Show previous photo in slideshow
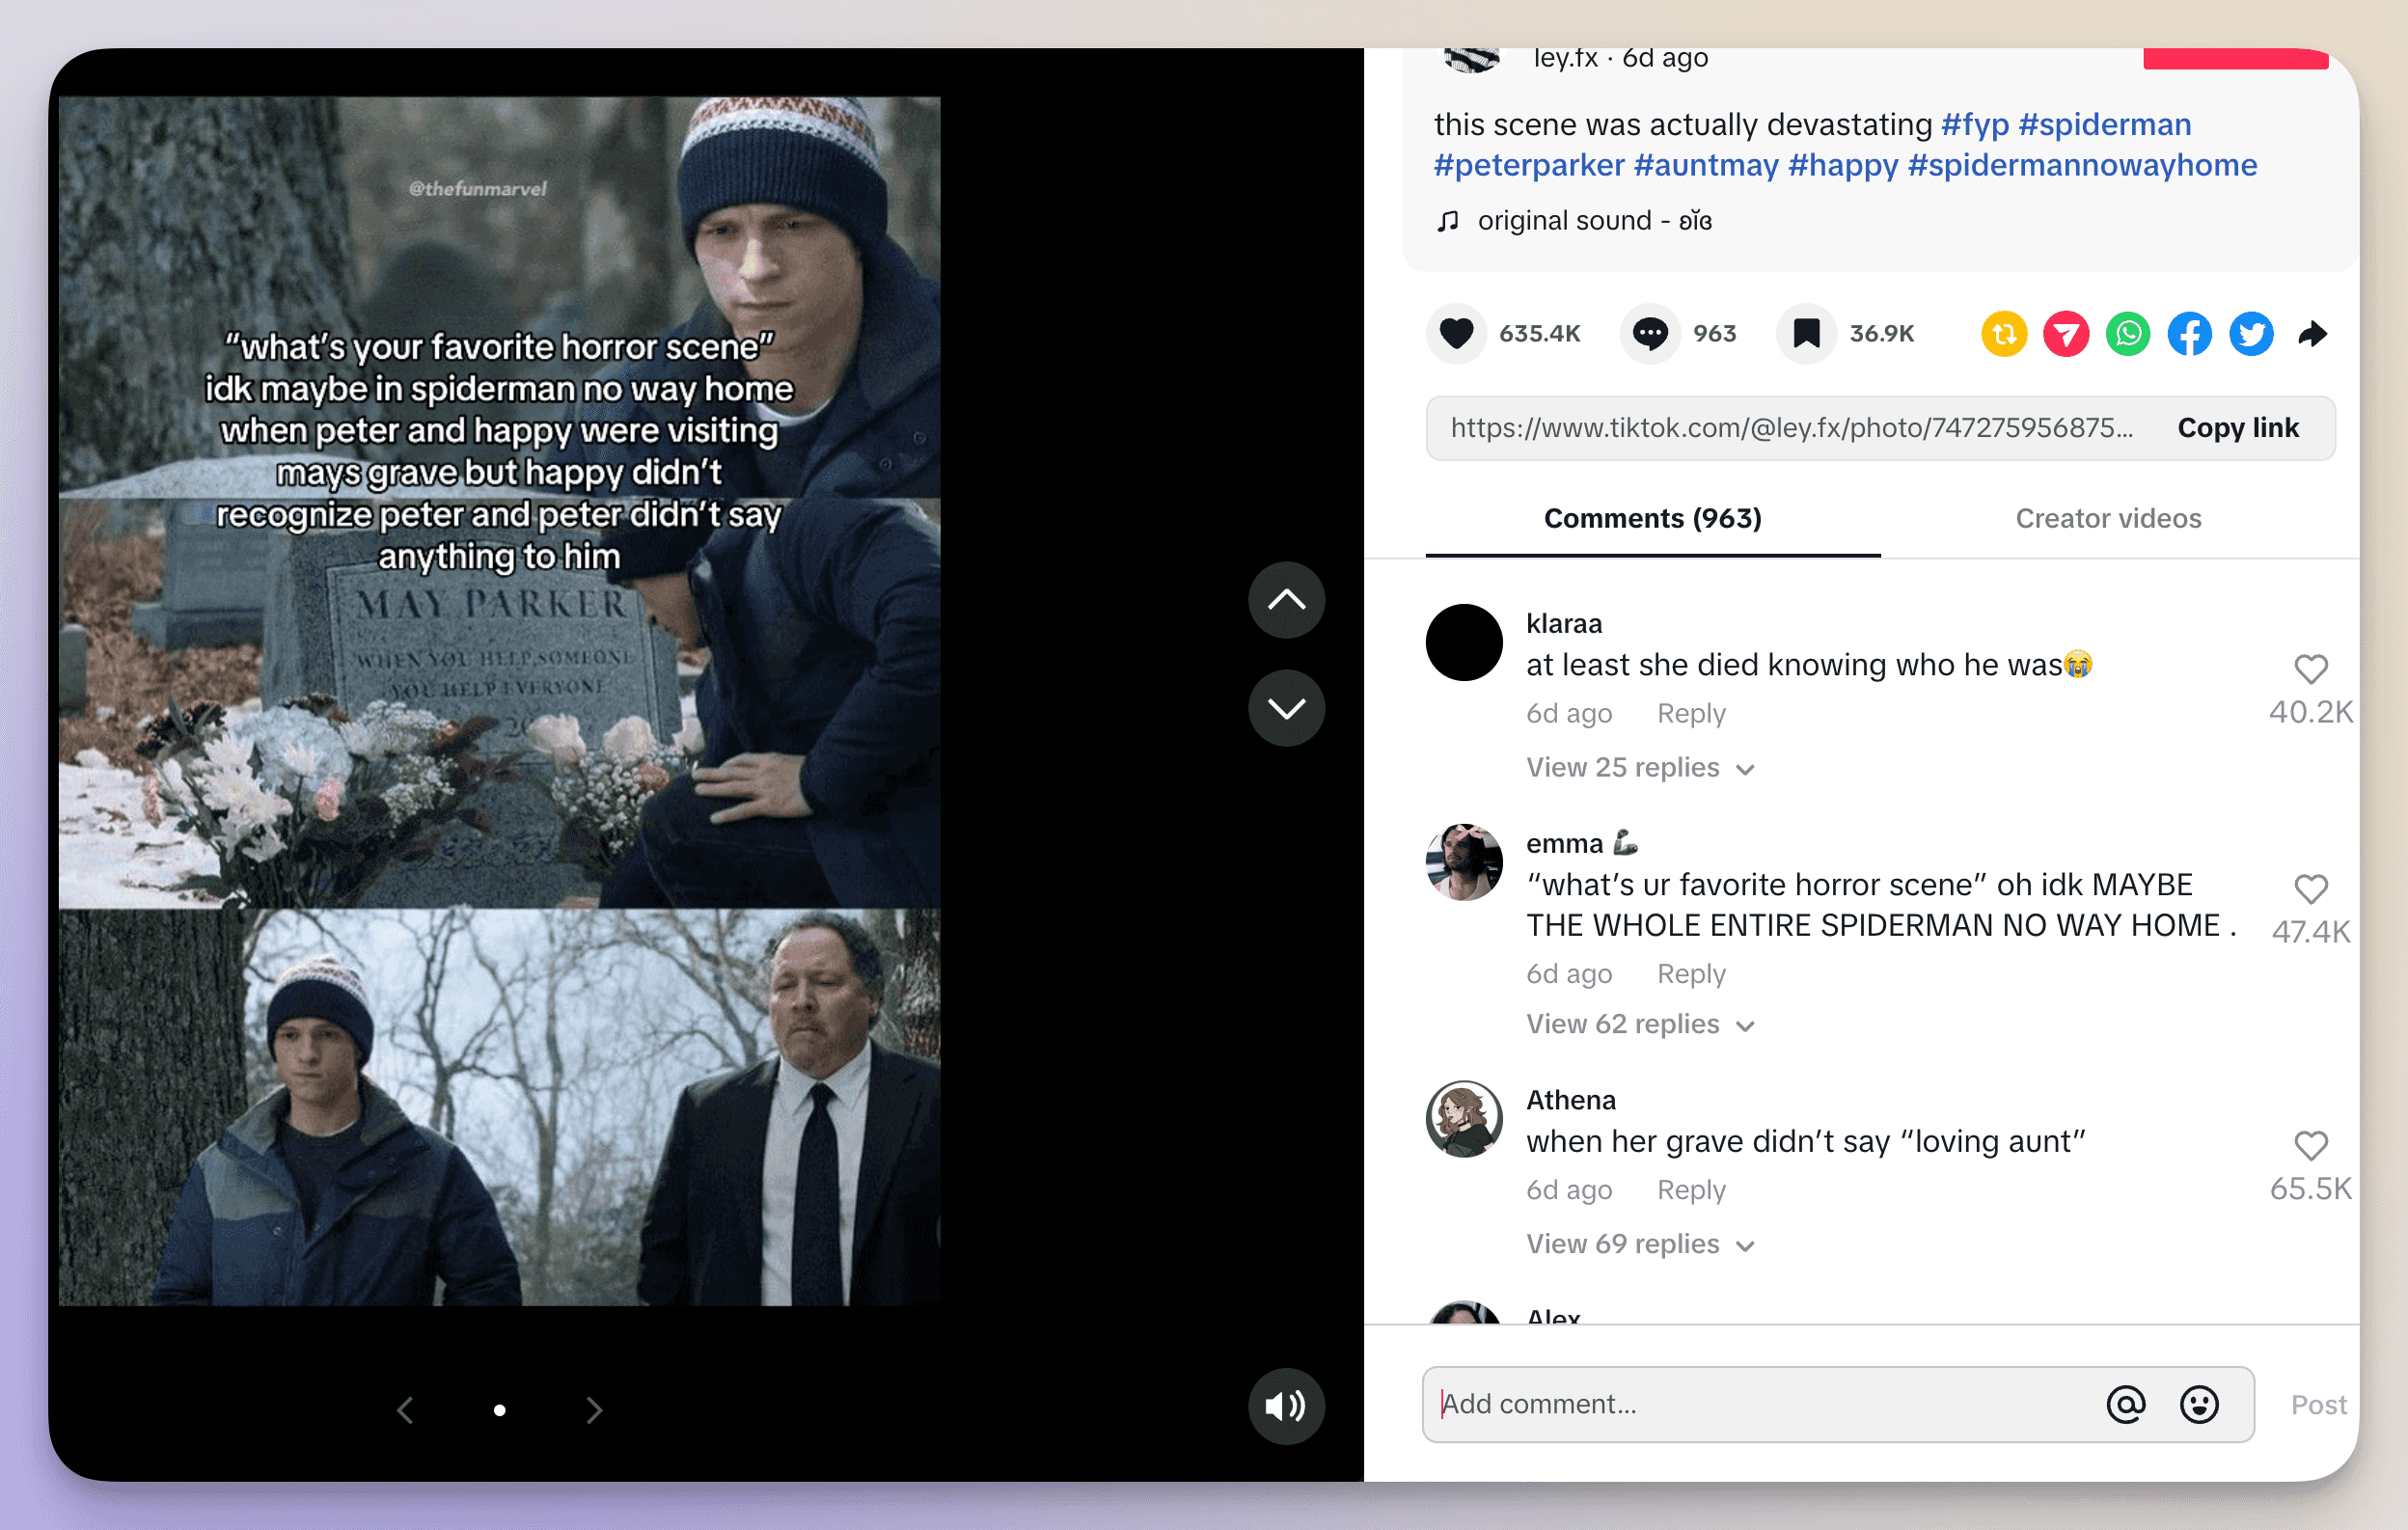 pyautogui.click(x=405, y=1410)
